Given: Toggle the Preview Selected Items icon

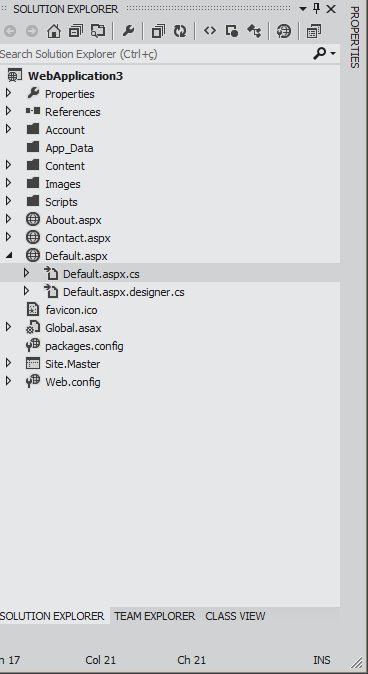Looking at the screenshot, I should click(313, 31).
